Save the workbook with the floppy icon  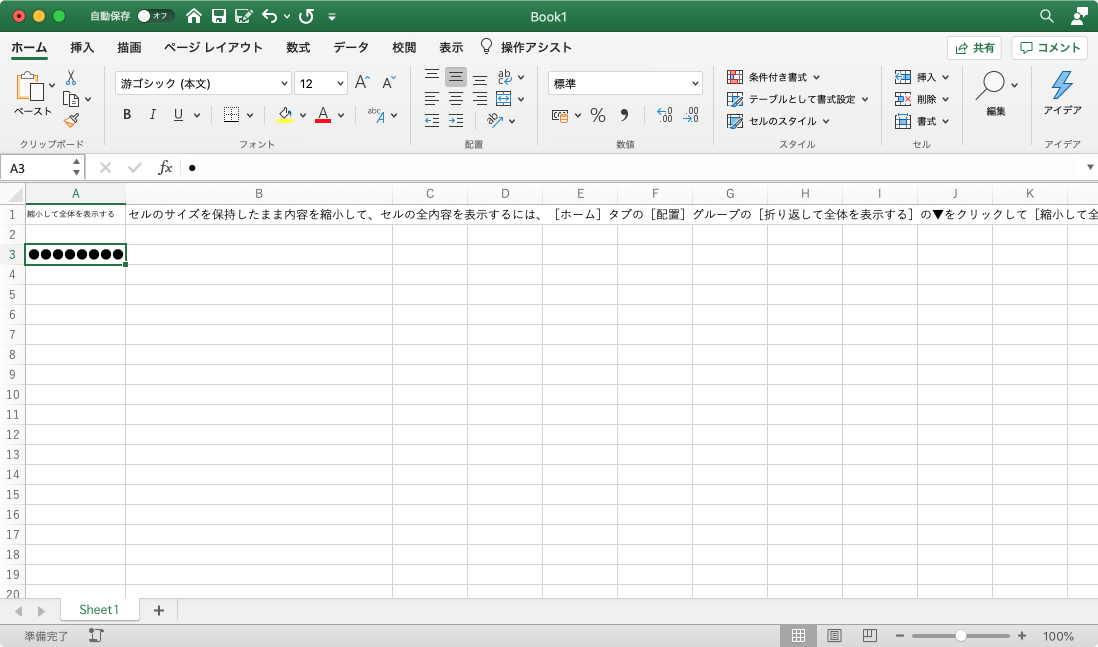pos(218,16)
